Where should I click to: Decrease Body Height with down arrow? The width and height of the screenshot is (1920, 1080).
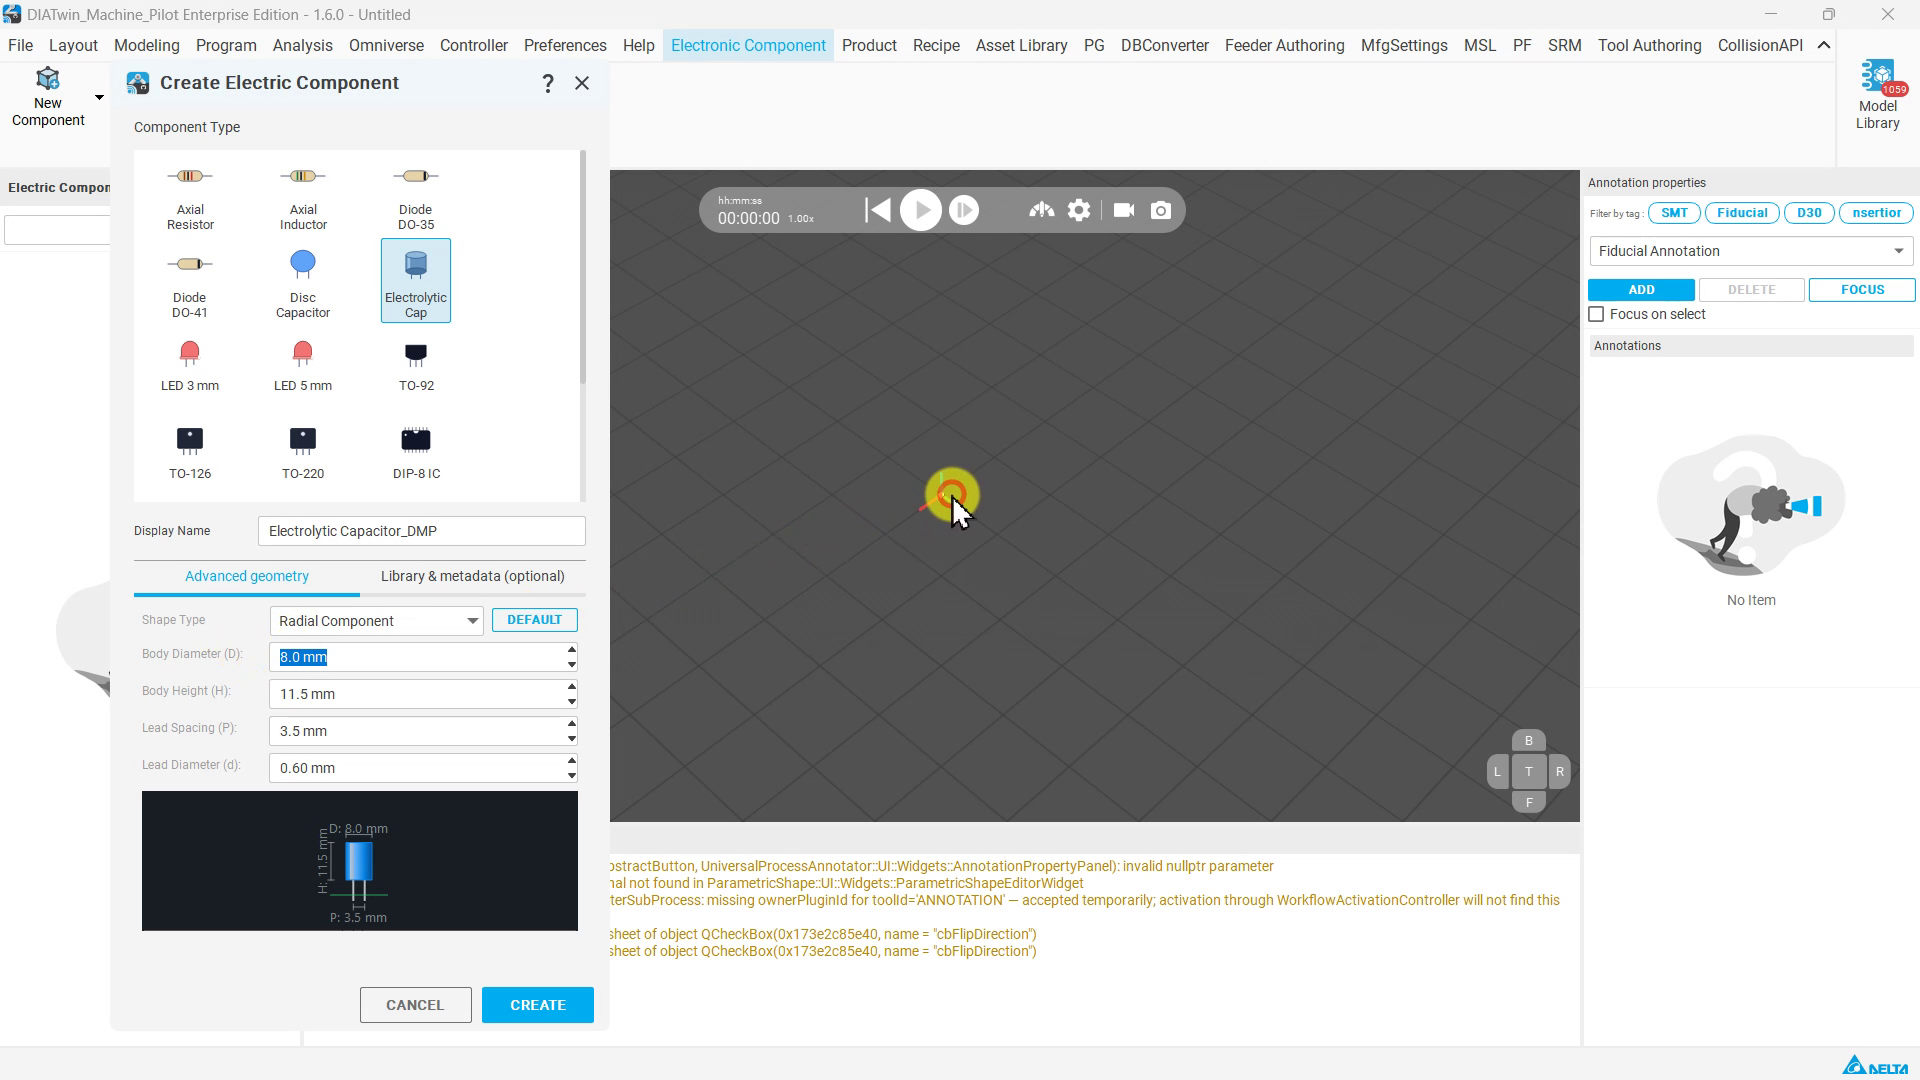tap(572, 702)
